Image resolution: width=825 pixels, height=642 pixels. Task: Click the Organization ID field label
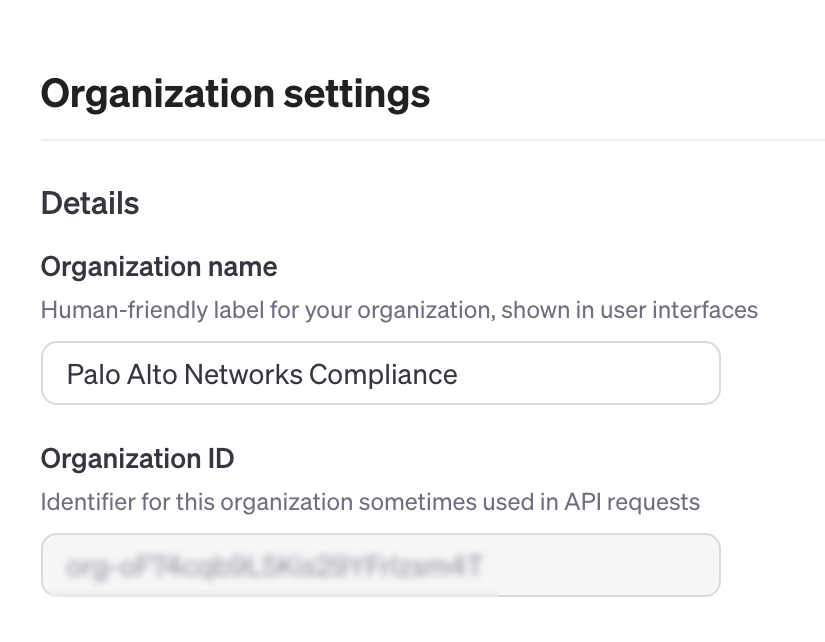(x=137, y=458)
